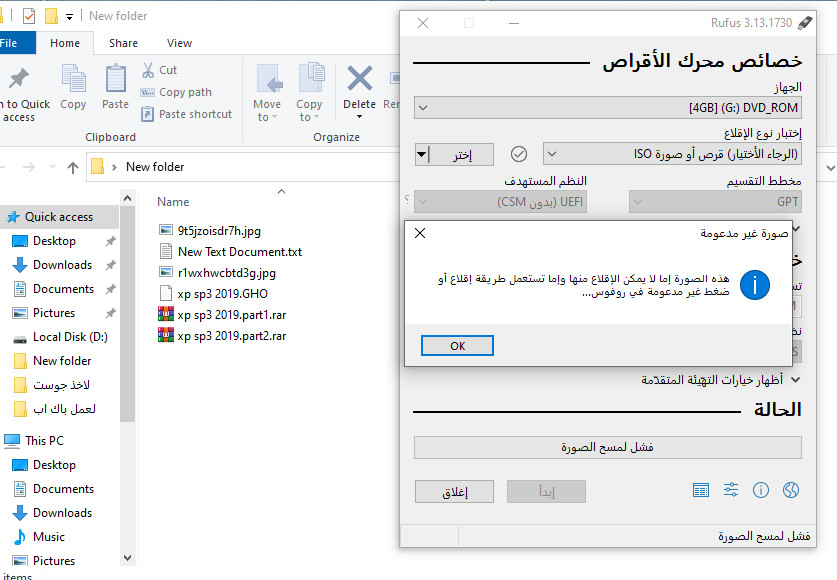Click Paste shortcut in the ribbon
Image resolution: width=837 pixels, height=580 pixels.
tap(186, 114)
